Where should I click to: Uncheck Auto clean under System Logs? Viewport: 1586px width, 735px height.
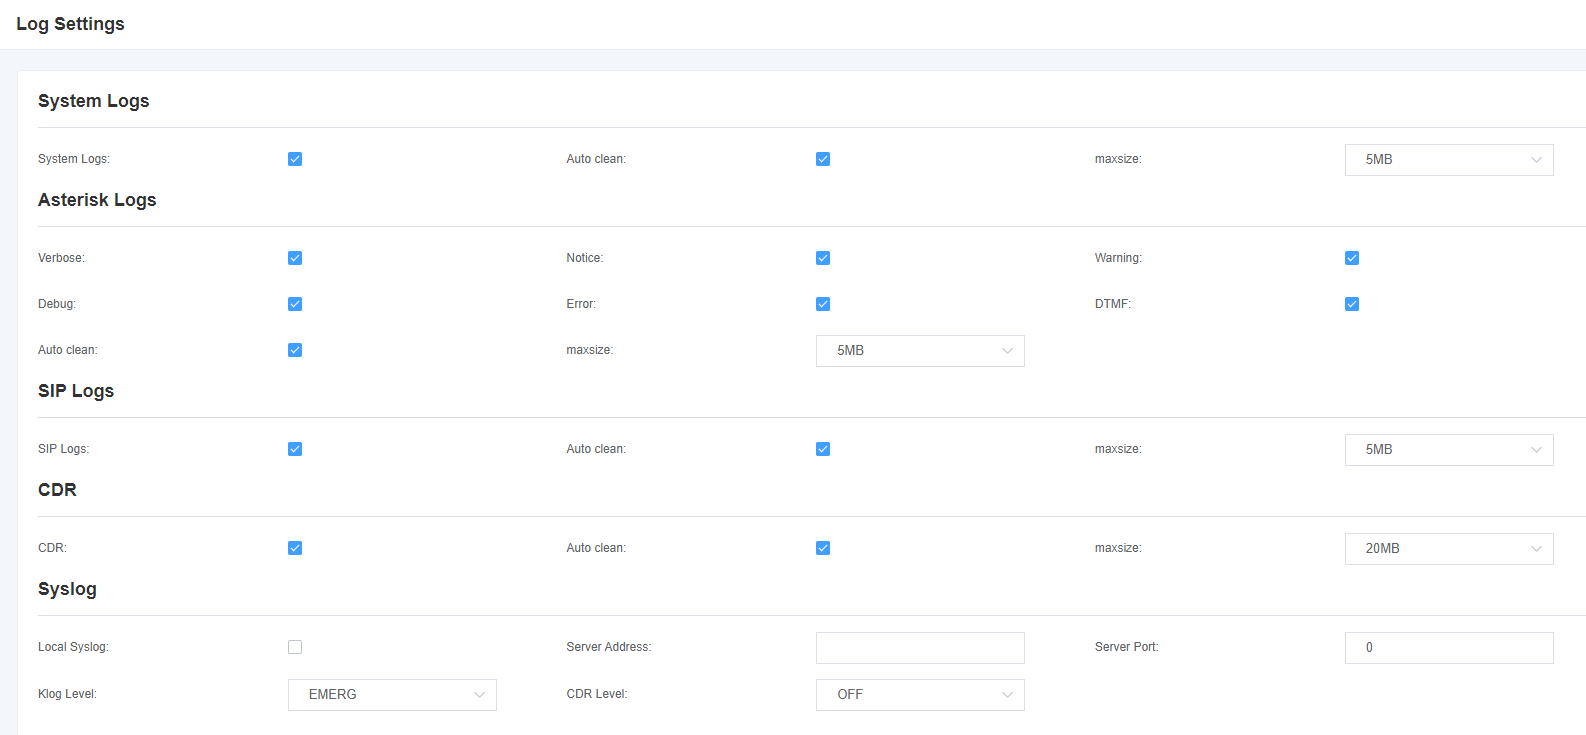[x=823, y=159]
